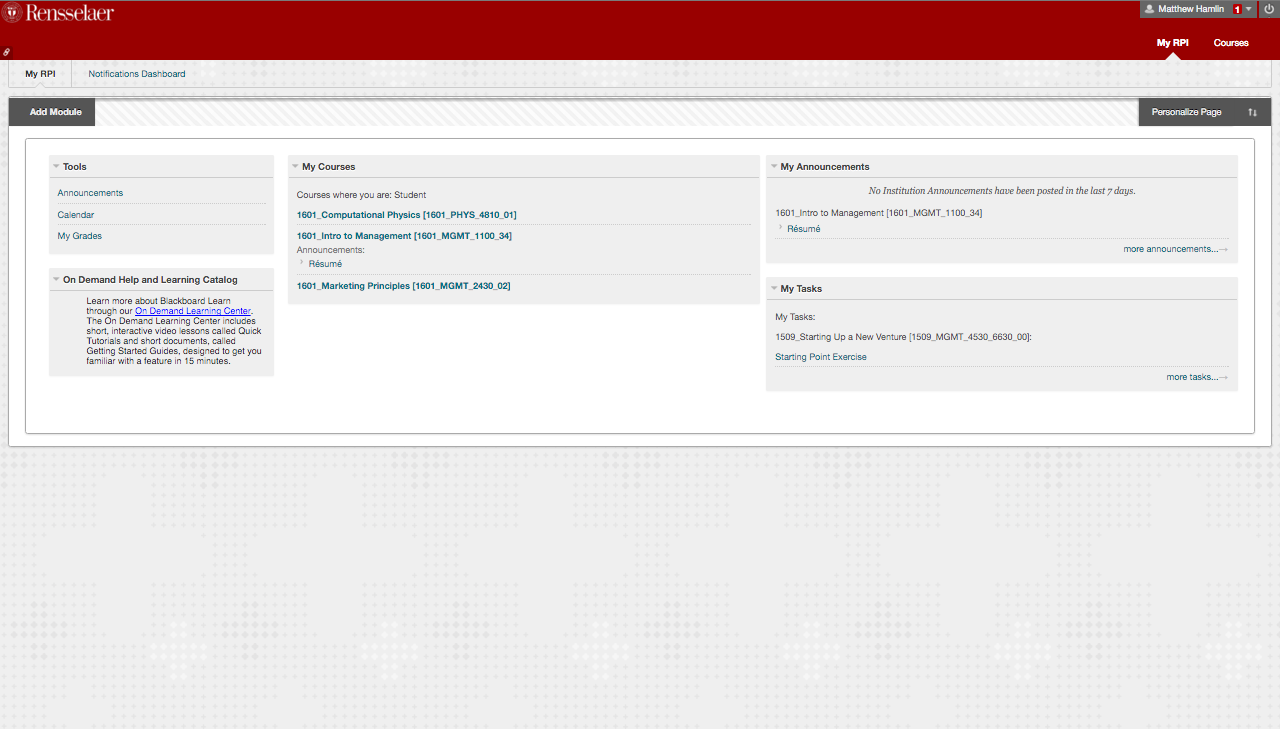Click the user avatar icon beside Matthew Hamlin
Viewport: 1280px width, 729px height.
[x=1150, y=9]
